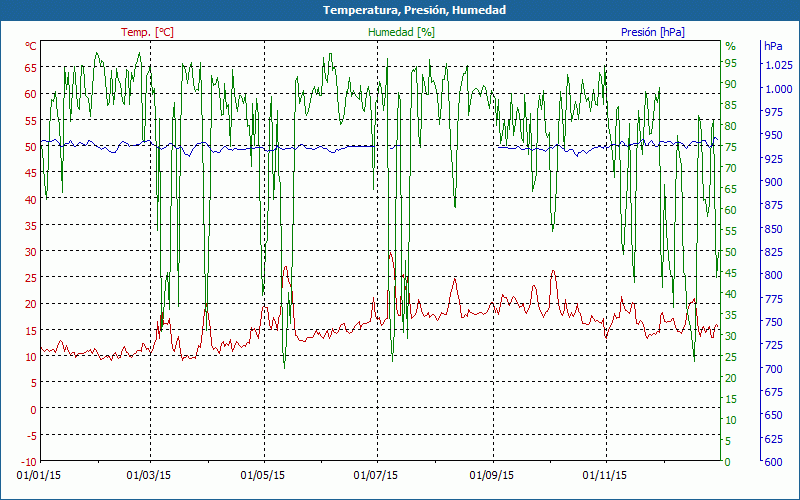This screenshot has width=800, height=500.
Task: Click '700' on the pressure axis
Action: [x=774, y=369]
